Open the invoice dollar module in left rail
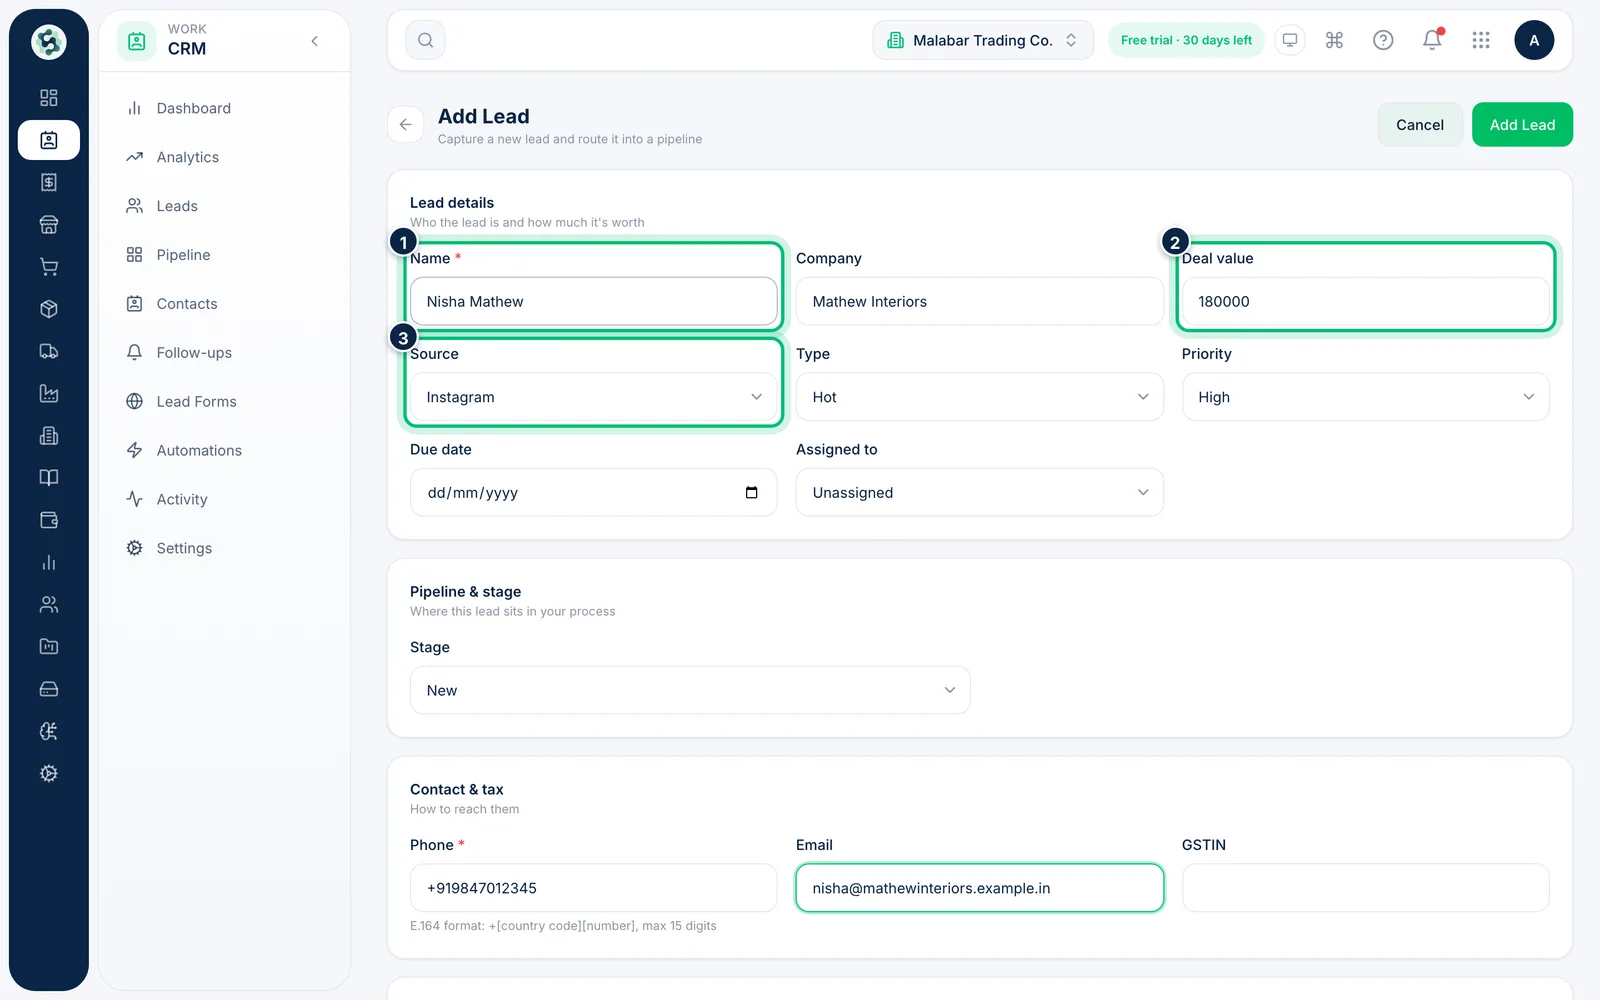 [x=49, y=182]
